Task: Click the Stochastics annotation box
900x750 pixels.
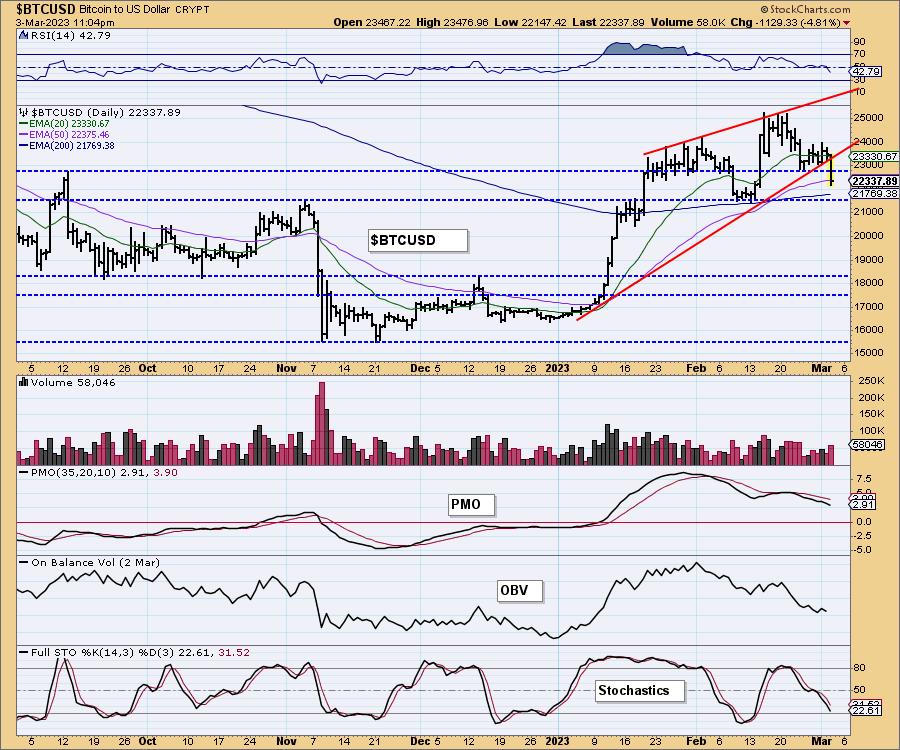Action: click(x=640, y=690)
